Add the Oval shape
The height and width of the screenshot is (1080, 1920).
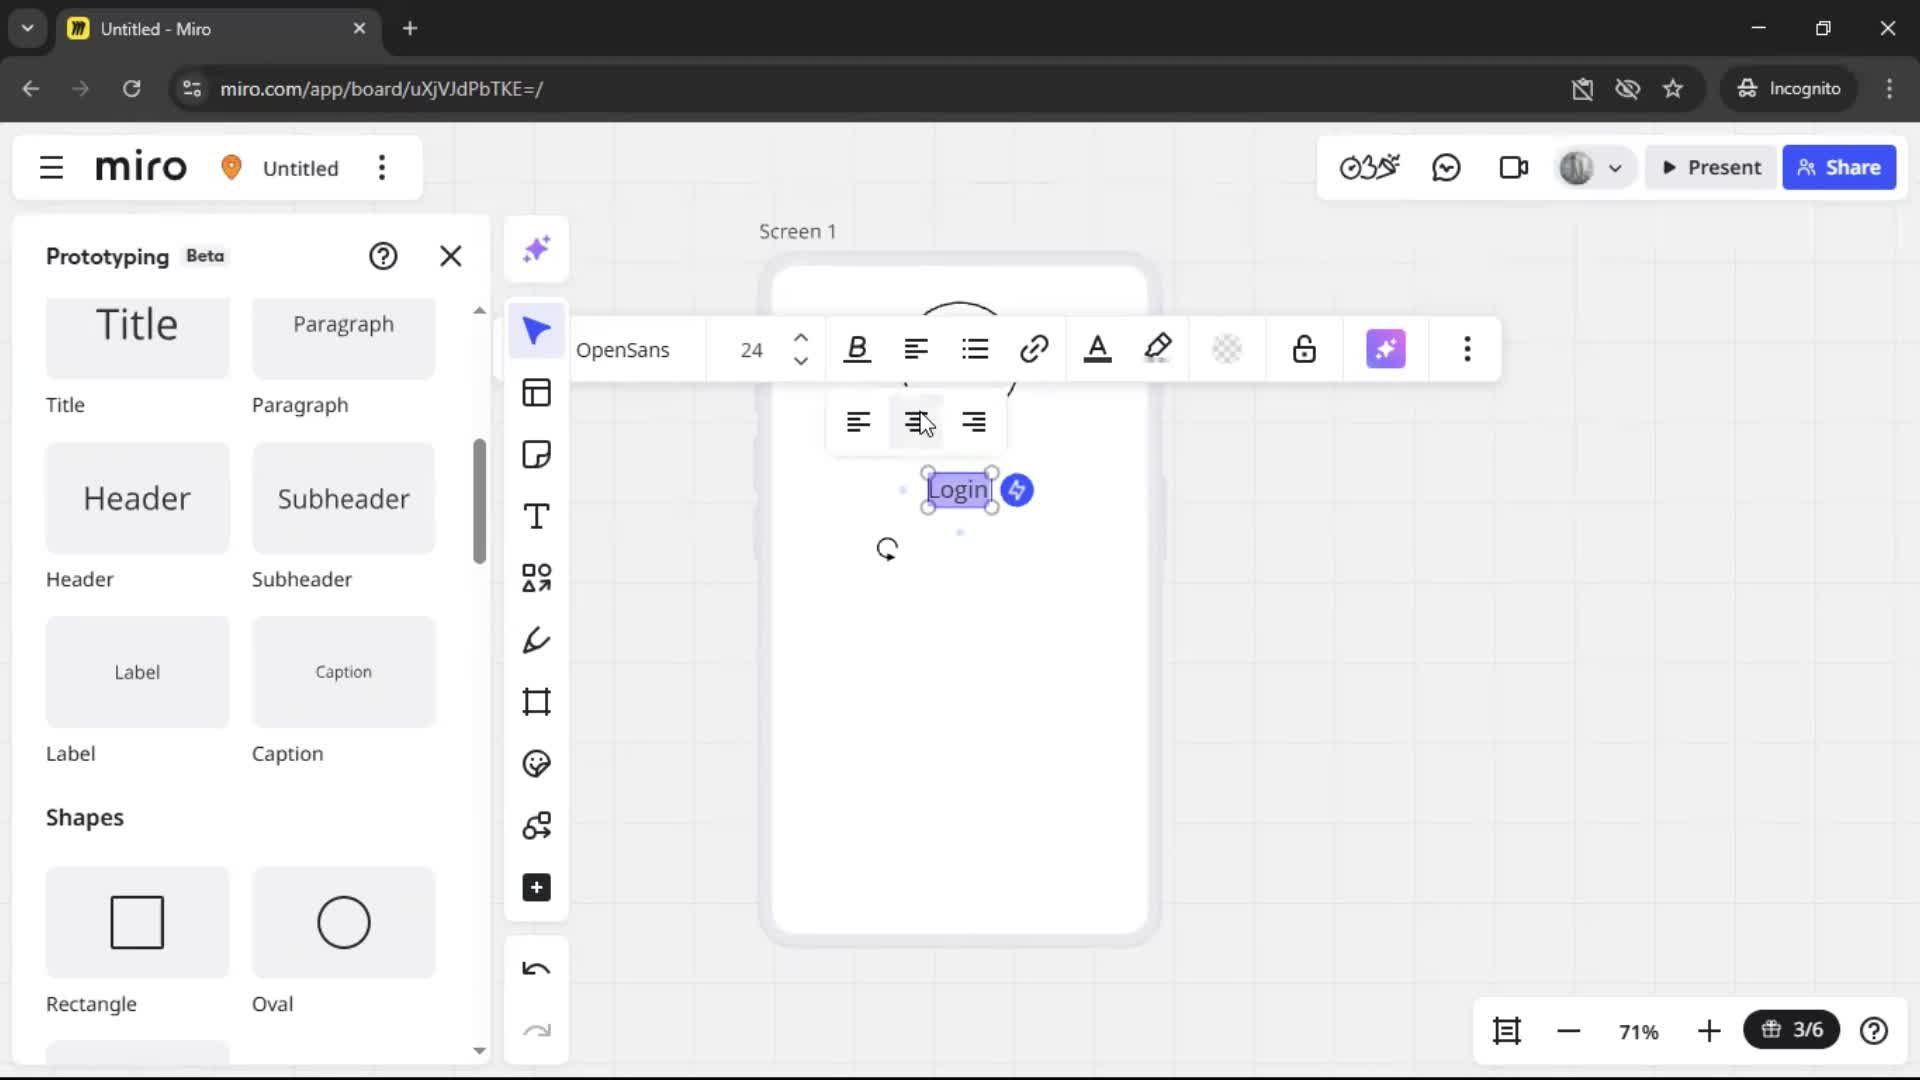click(343, 922)
